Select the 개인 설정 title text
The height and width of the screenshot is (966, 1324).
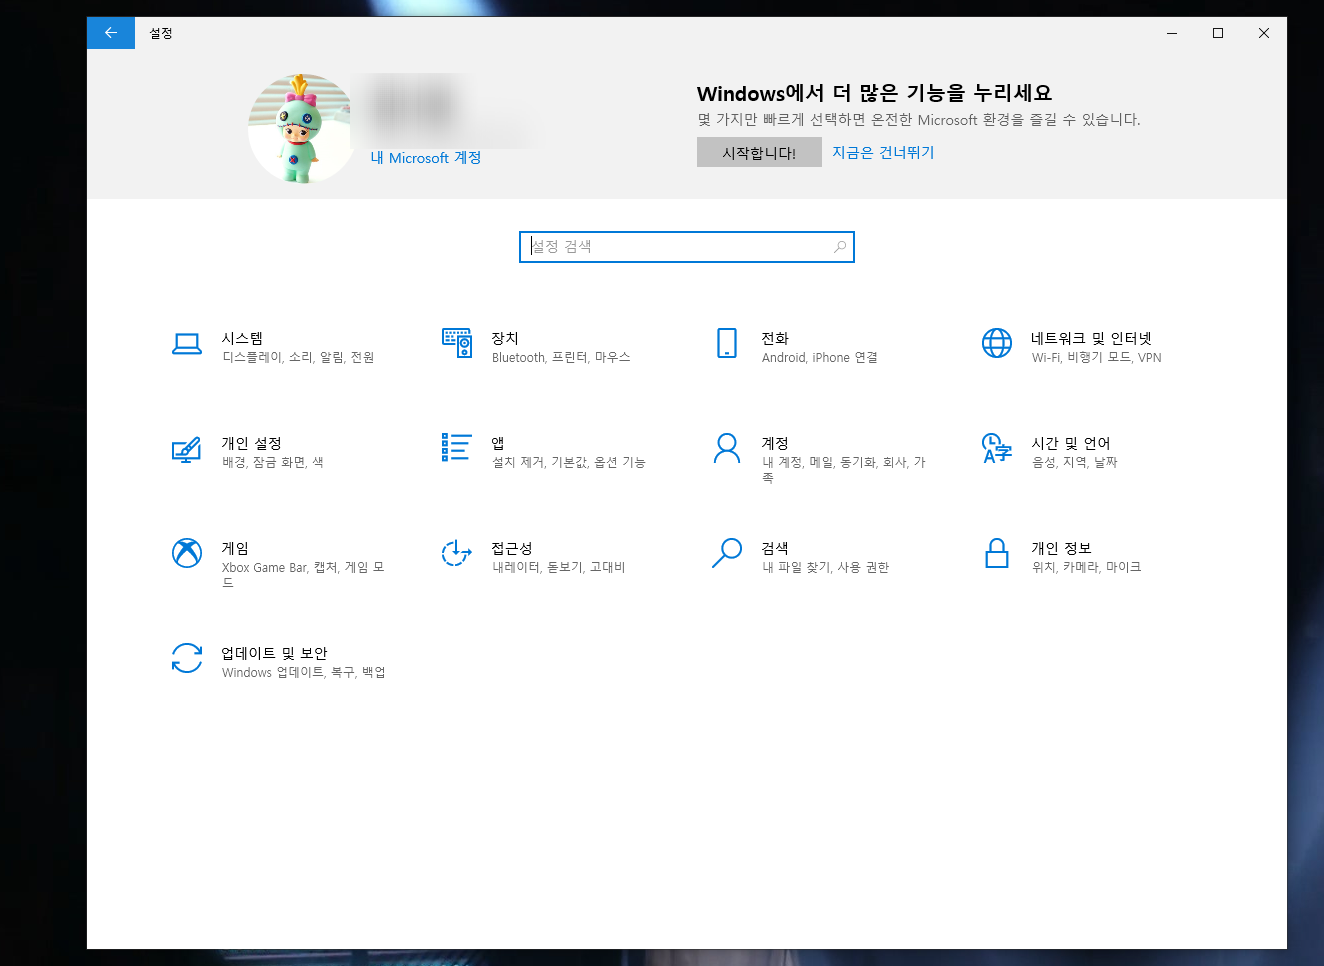coord(252,444)
